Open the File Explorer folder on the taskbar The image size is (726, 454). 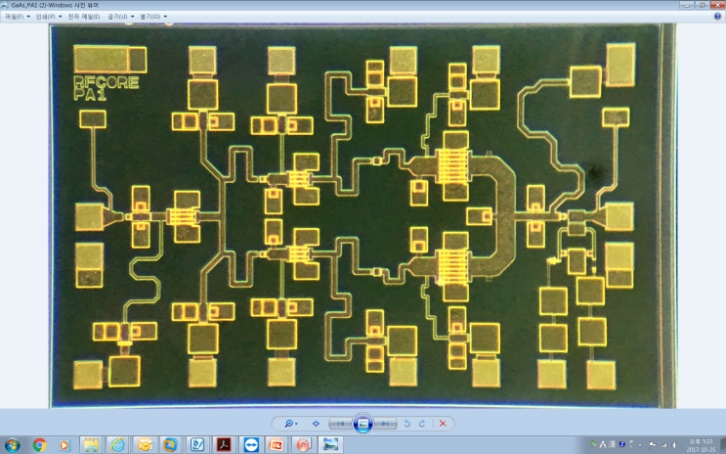click(90, 445)
